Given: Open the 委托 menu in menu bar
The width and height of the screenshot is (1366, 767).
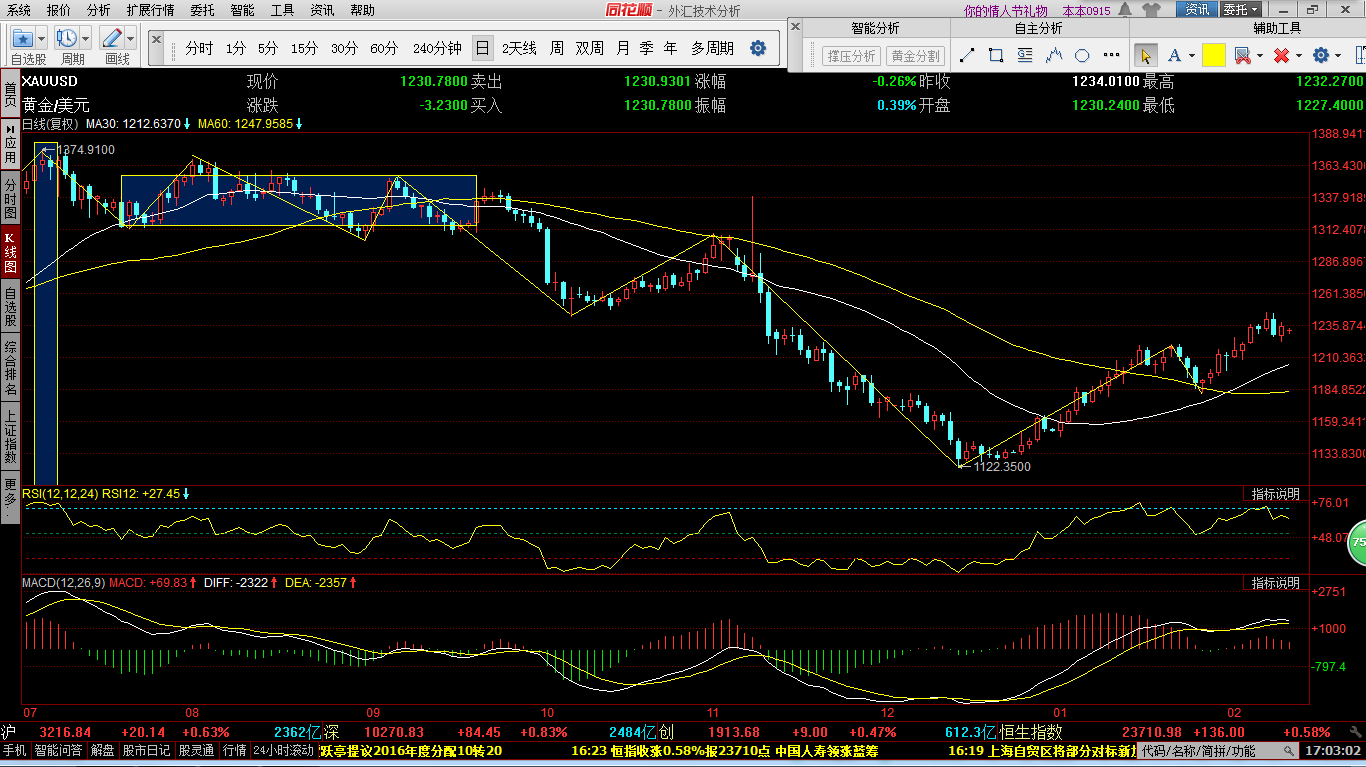Looking at the screenshot, I should click(202, 10).
